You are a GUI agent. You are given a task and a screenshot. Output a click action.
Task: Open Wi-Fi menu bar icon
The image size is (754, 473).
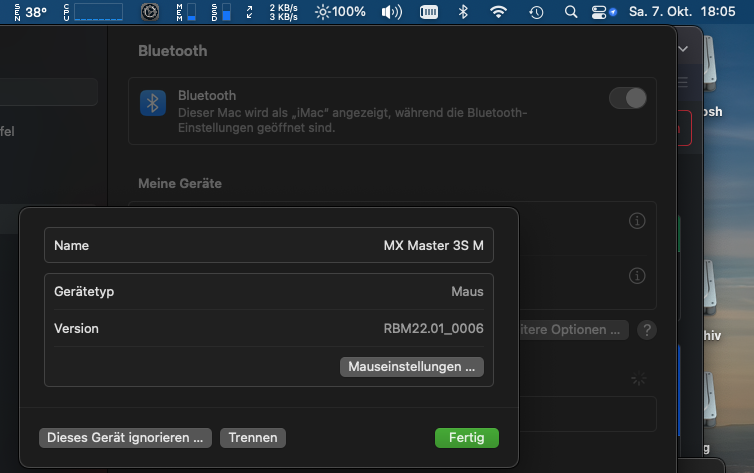point(498,12)
